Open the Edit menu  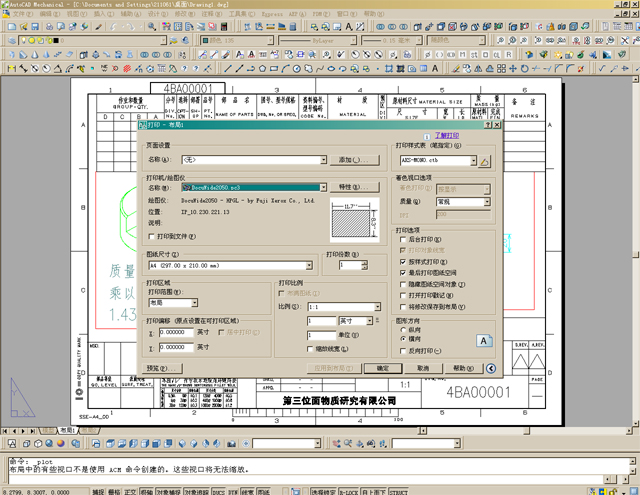pyautogui.click(x=49, y=14)
